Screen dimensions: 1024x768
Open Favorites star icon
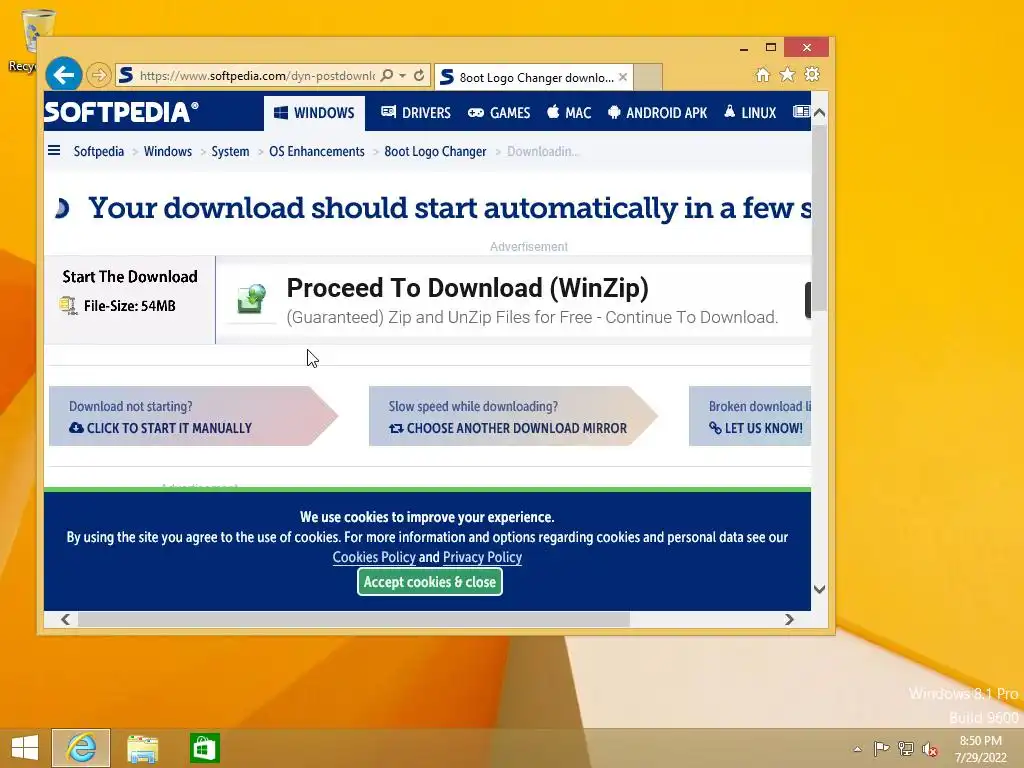pos(788,75)
